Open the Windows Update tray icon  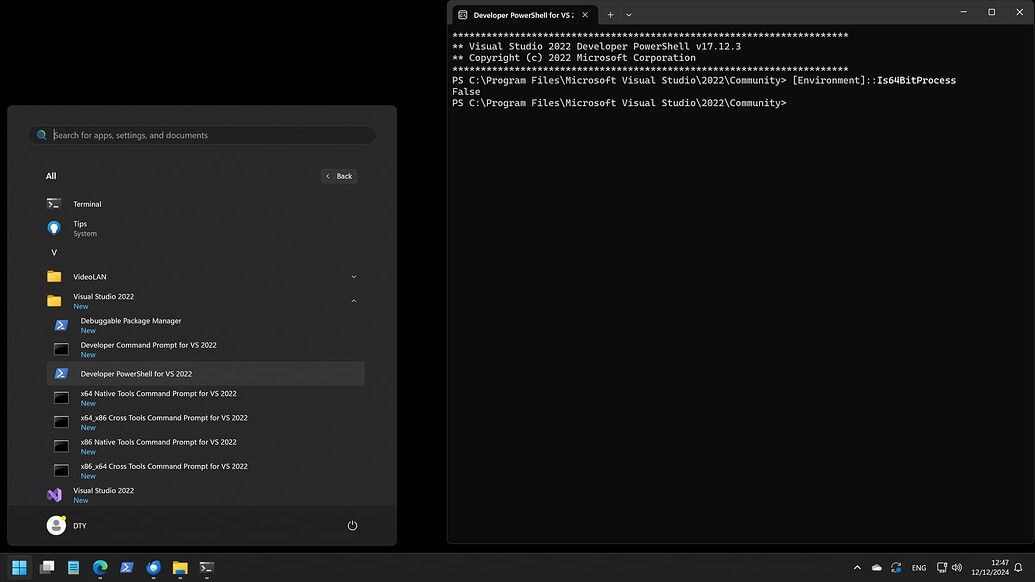[x=896, y=567]
